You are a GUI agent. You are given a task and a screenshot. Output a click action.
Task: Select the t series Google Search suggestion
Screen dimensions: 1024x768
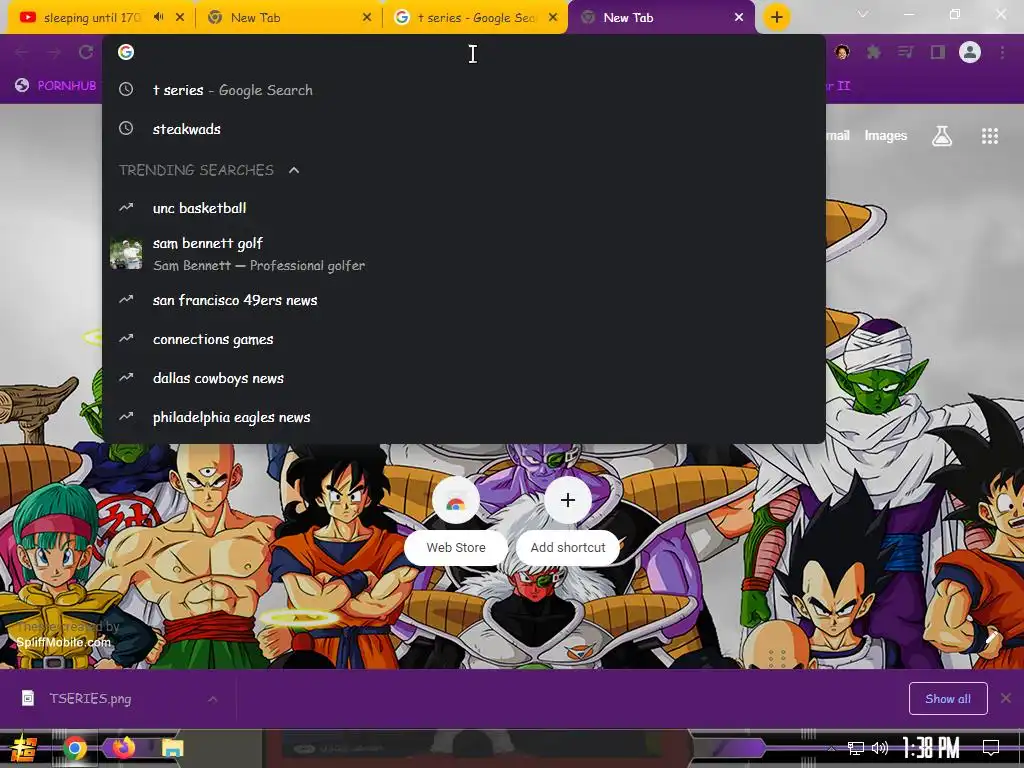pos(464,90)
